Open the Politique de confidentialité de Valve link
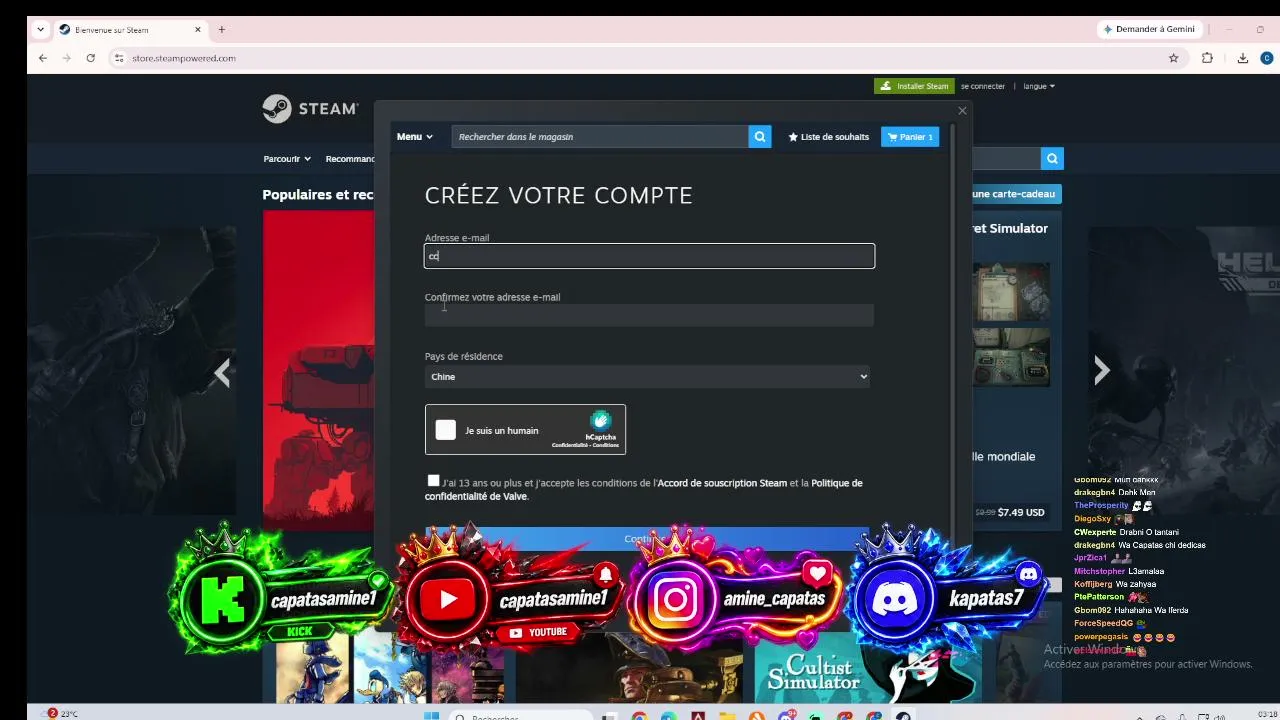The width and height of the screenshot is (1280, 720). (643, 490)
